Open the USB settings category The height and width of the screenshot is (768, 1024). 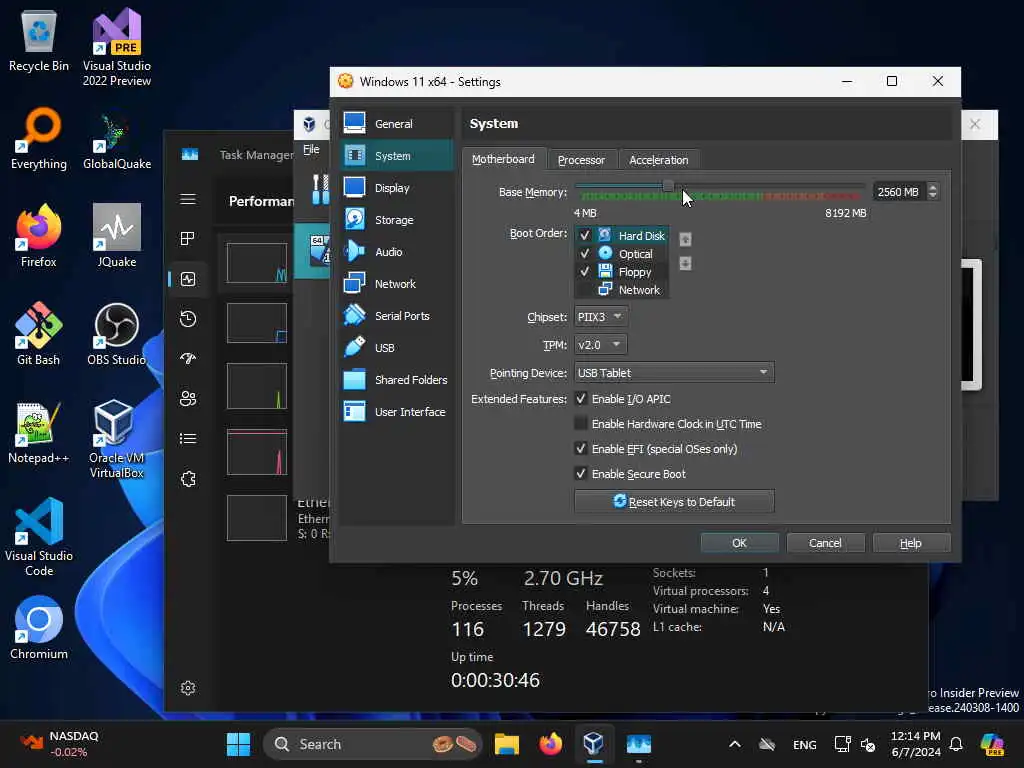396,347
